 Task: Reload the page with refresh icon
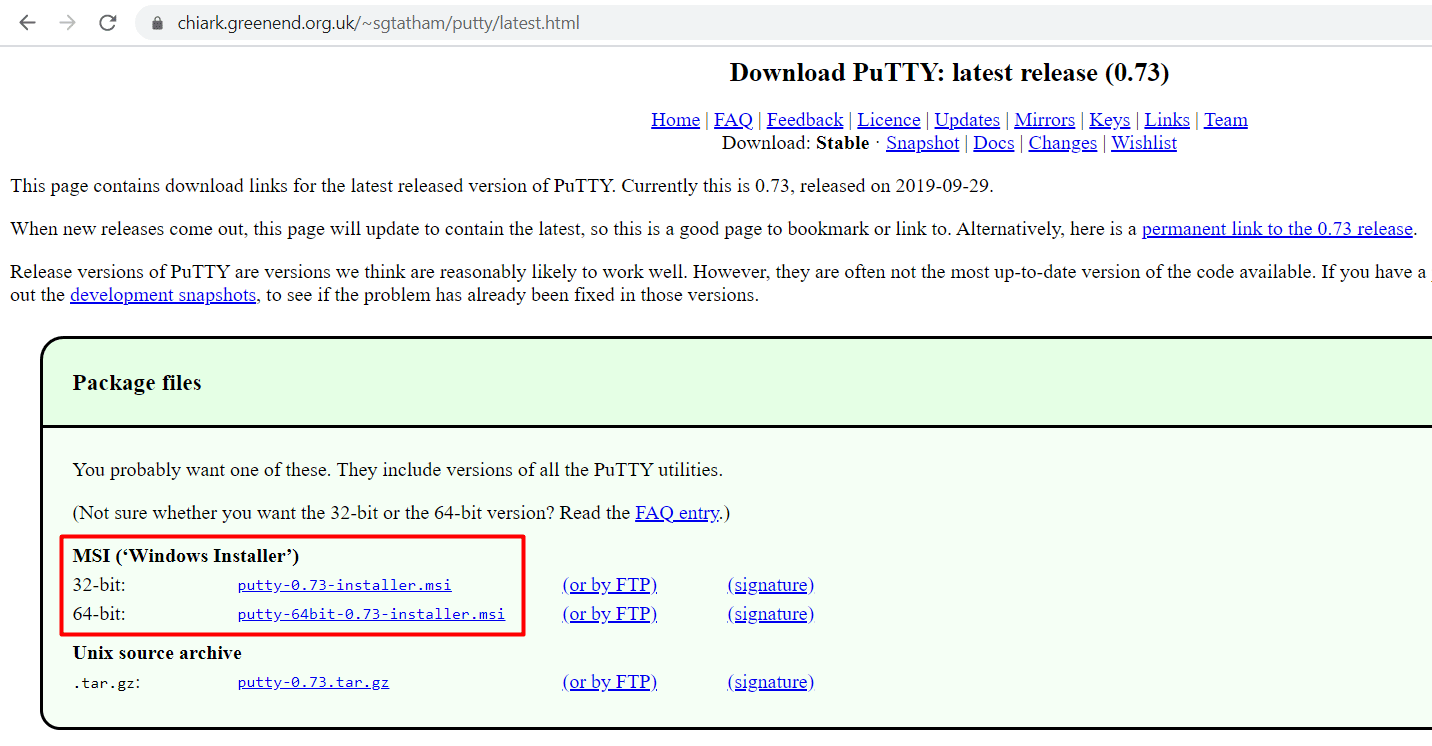(107, 22)
